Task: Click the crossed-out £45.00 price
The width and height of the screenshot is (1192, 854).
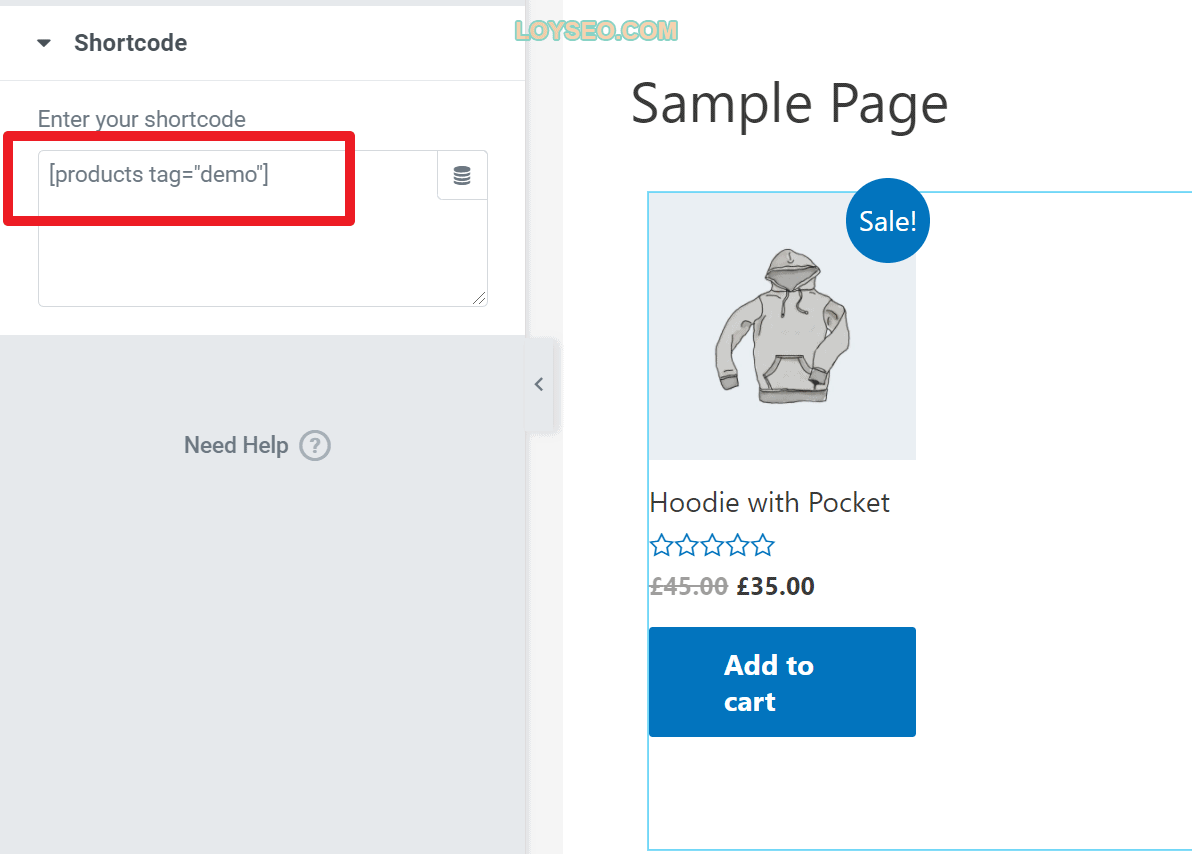Action: [x=689, y=586]
